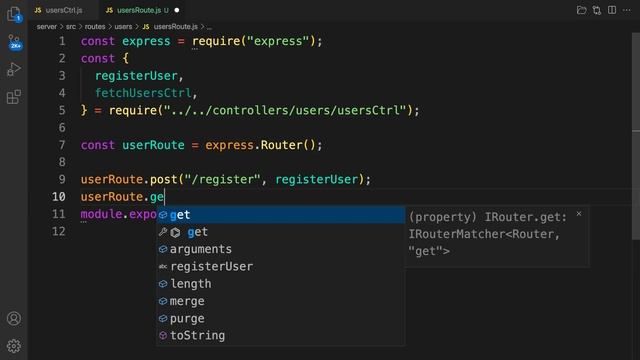
Task: Click express.Router() on line 7
Action: point(260,145)
